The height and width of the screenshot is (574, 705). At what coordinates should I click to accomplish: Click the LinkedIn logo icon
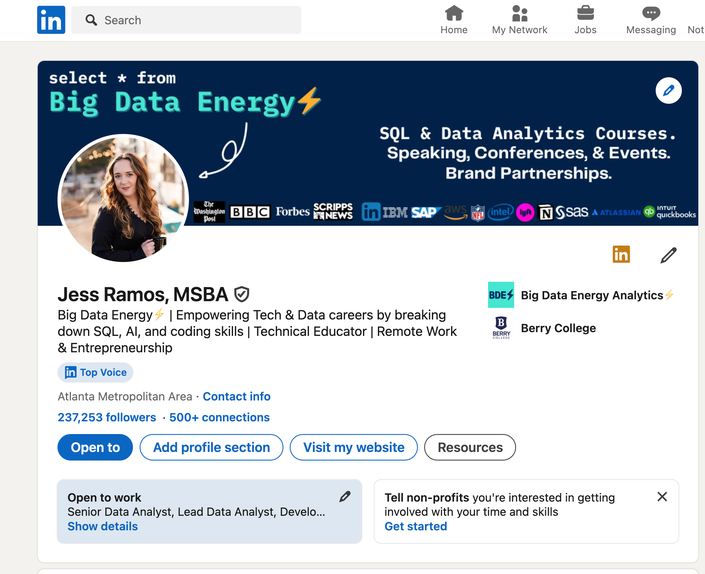tap(51, 20)
